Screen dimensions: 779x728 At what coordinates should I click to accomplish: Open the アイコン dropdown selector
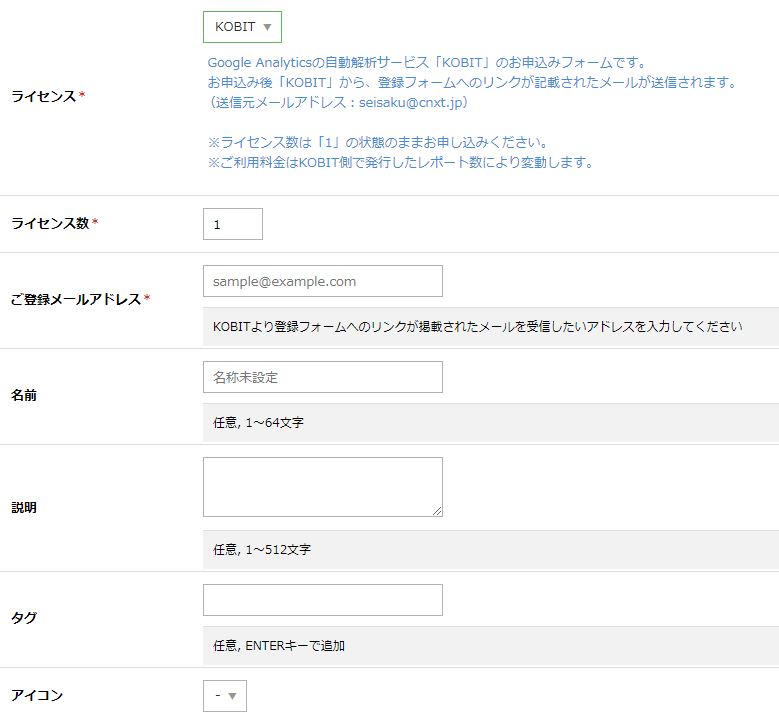(x=225, y=696)
